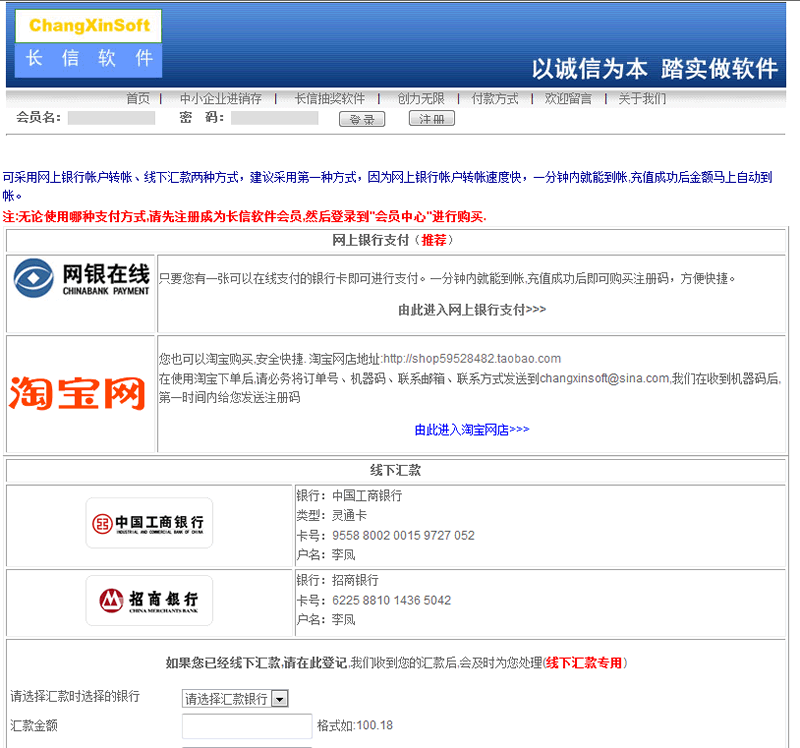The width and height of the screenshot is (800, 748).
Task: Click the 只要您有一张可以在线支付的银行卡 description
Action: (447, 278)
